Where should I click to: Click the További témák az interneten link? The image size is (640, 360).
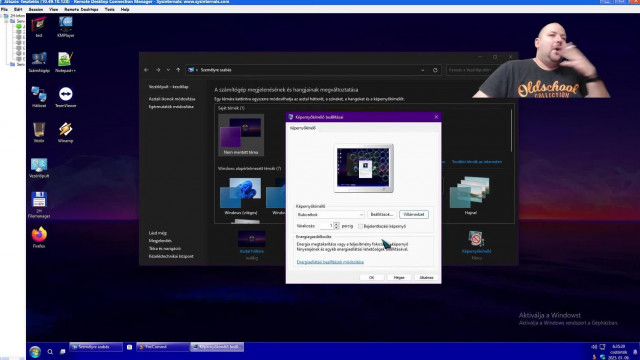[477, 162]
